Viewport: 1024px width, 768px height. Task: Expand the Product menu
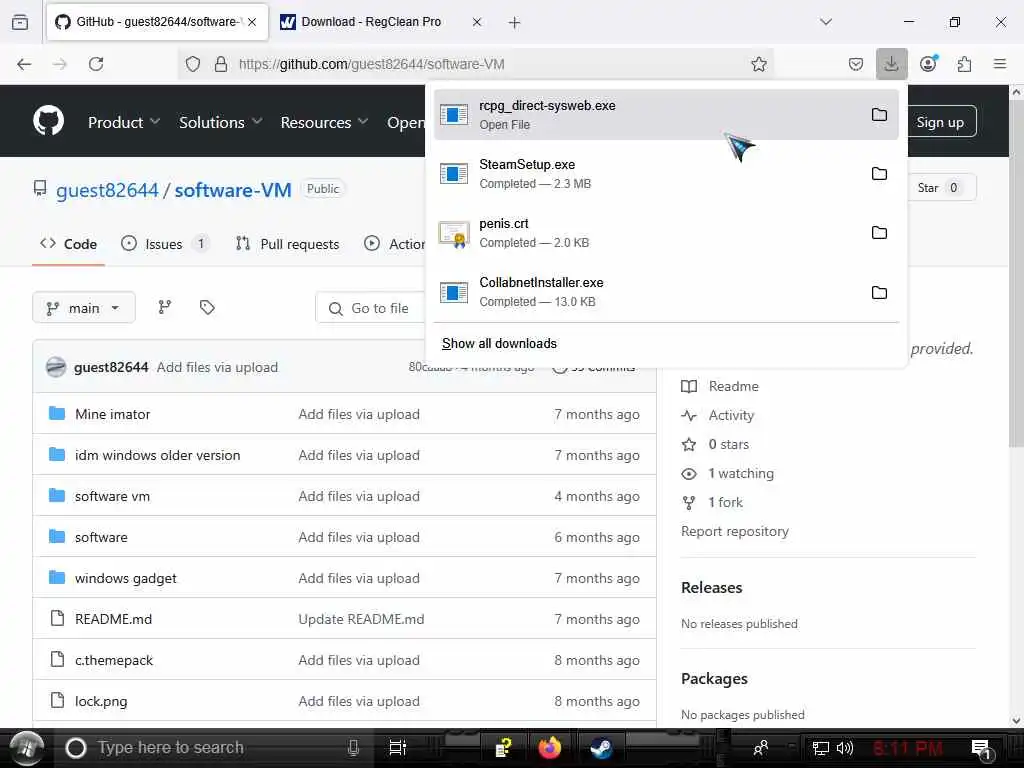tap(123, 122)
